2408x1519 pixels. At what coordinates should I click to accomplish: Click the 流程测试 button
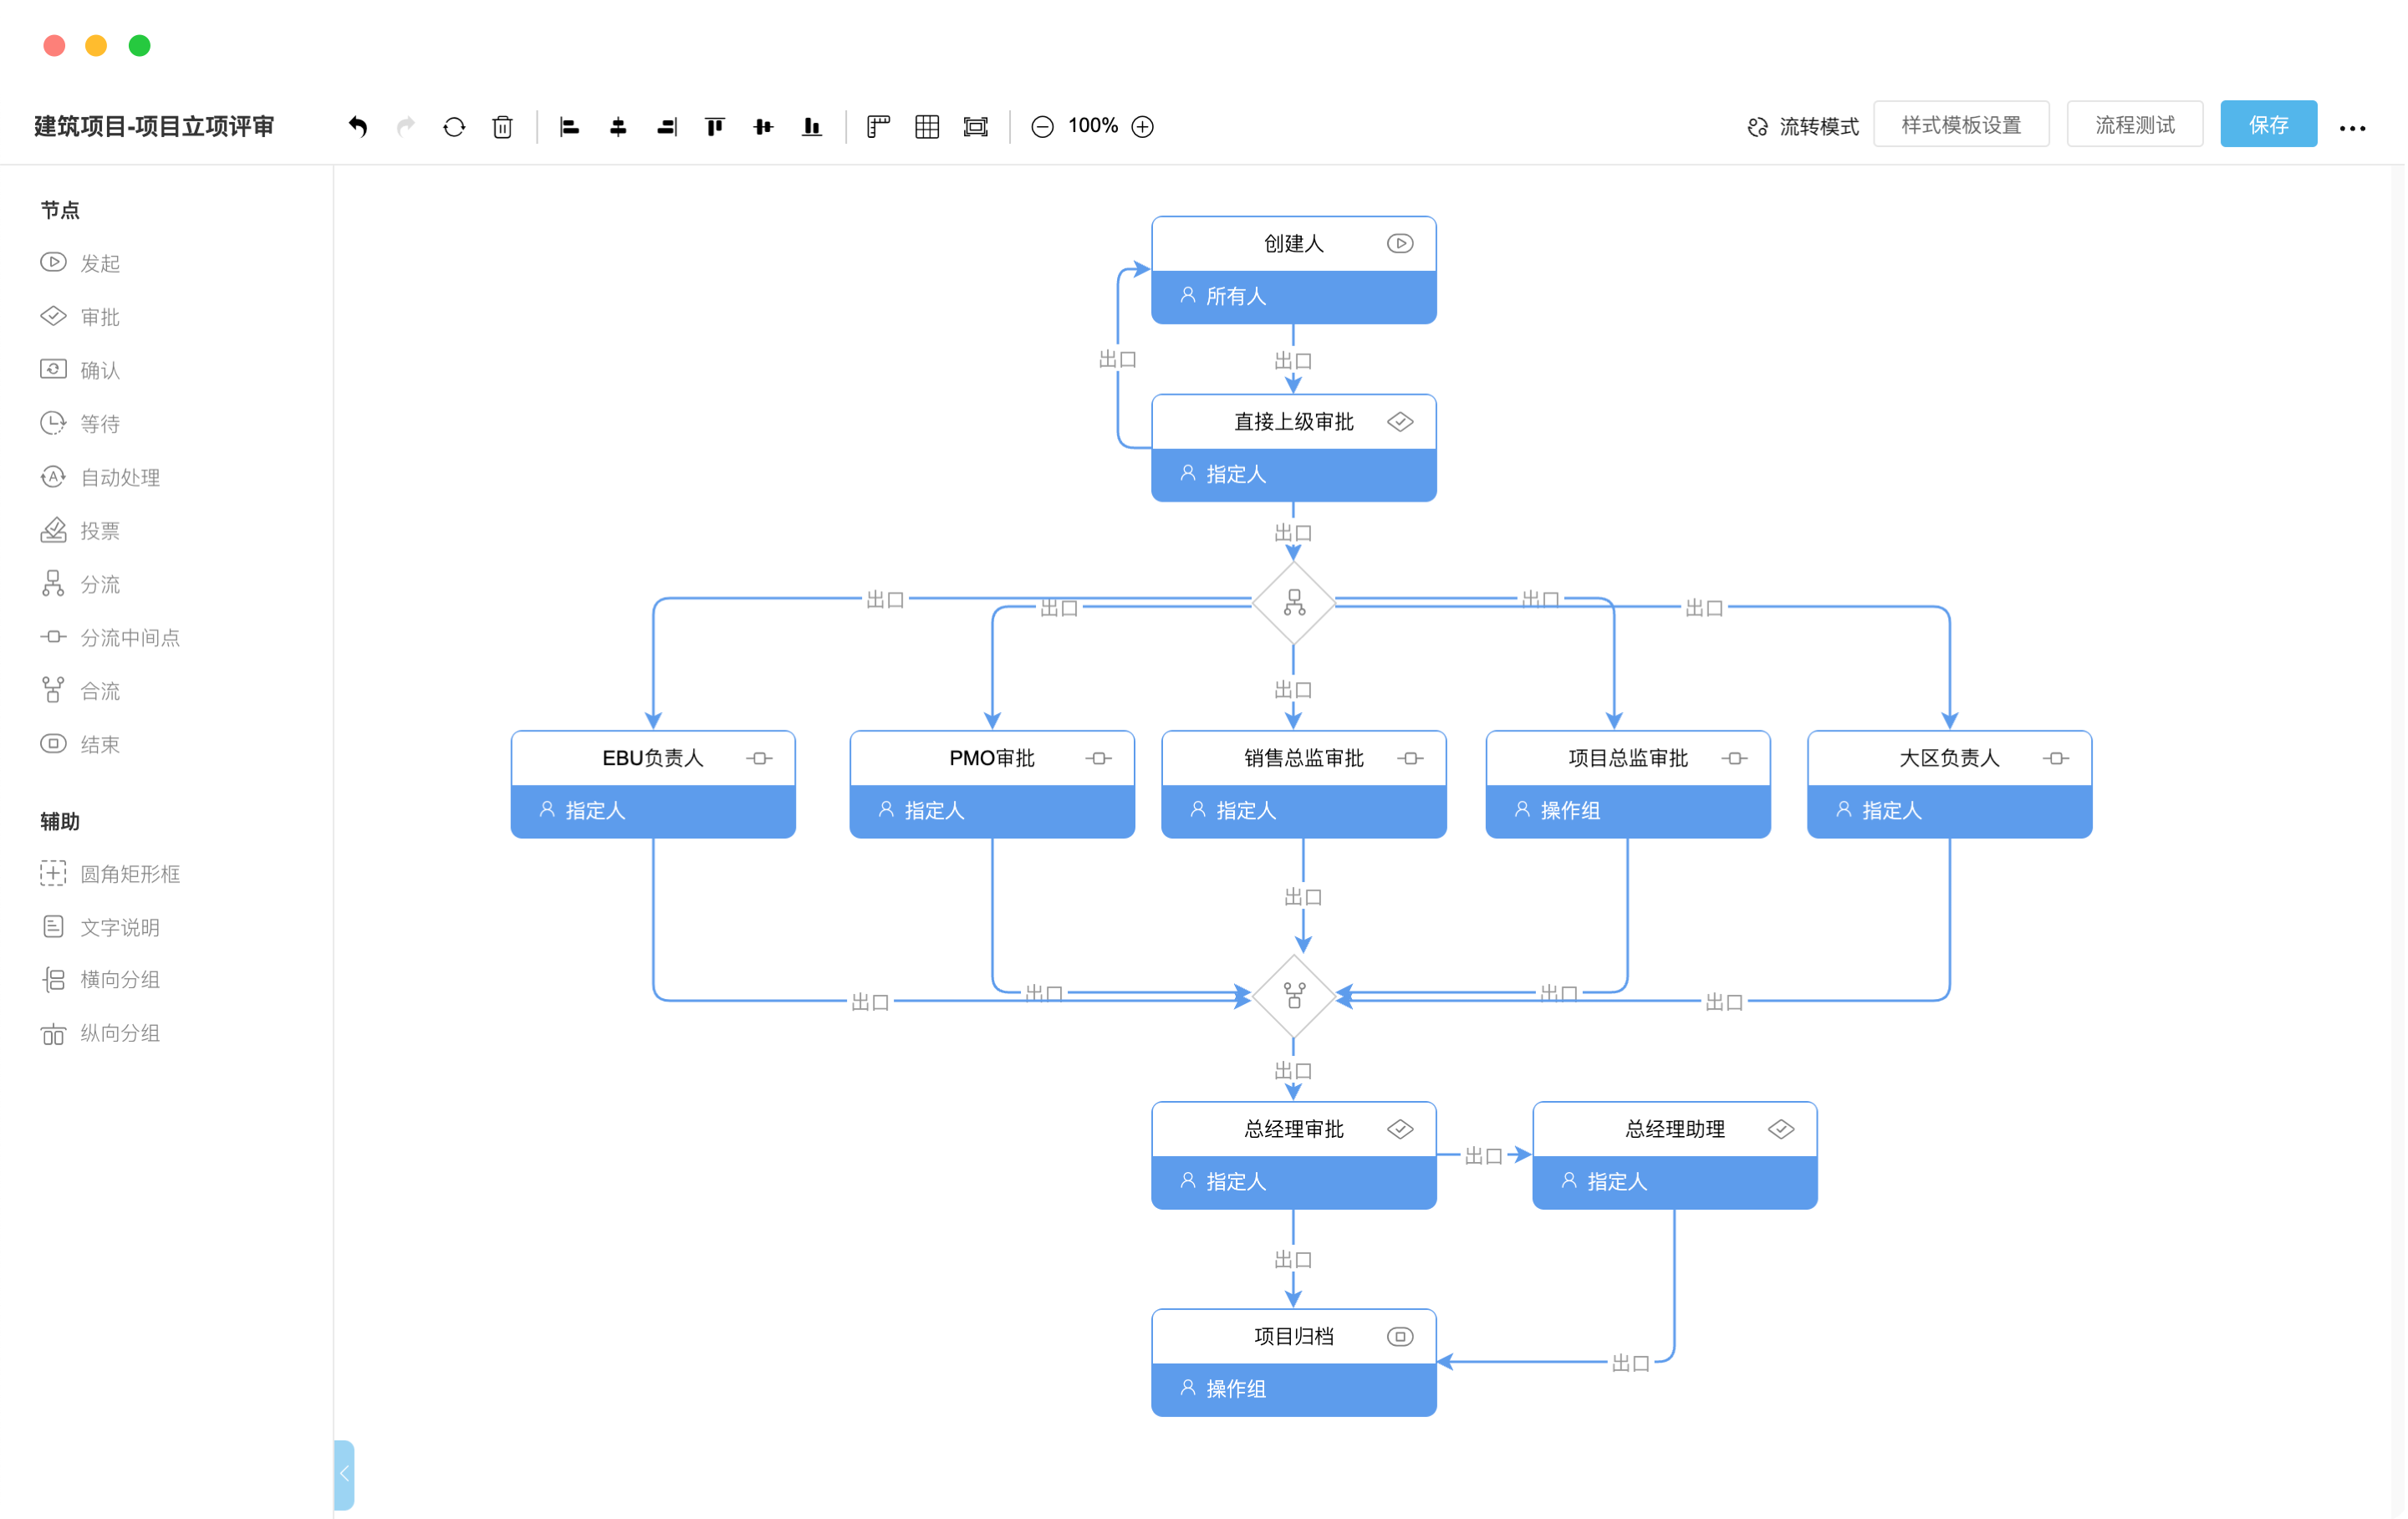coord(2134,125)
